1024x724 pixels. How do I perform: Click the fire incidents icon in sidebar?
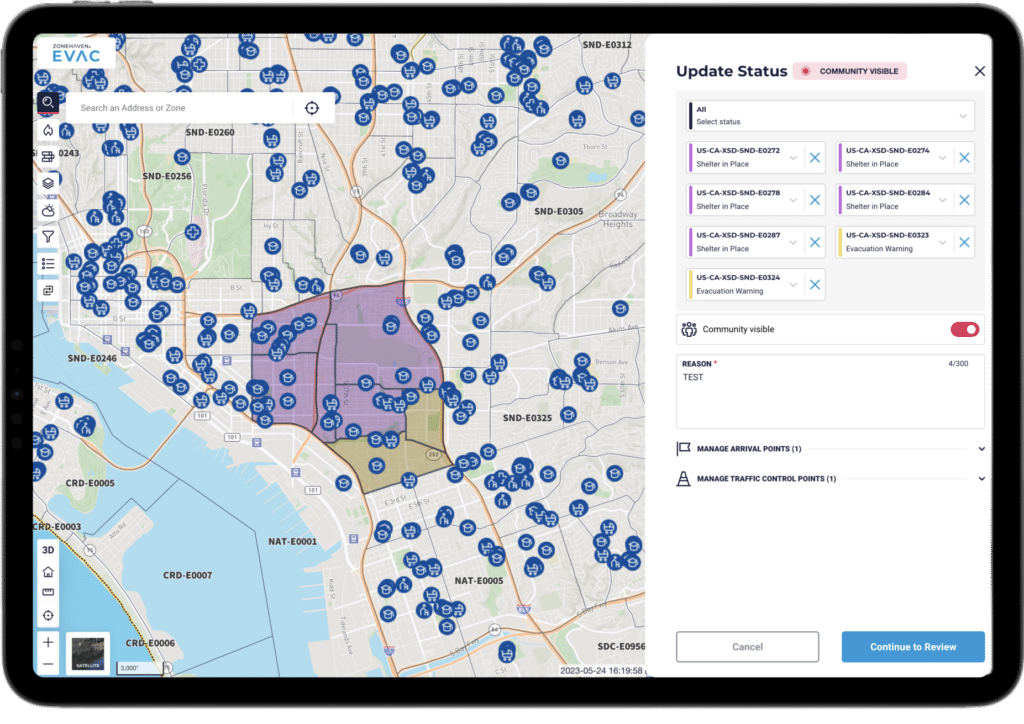[48, 130]
